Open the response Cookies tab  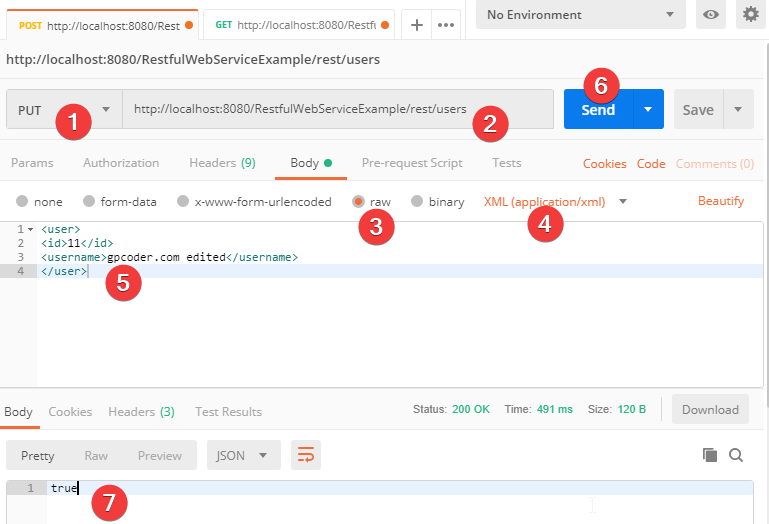(70, 412)
